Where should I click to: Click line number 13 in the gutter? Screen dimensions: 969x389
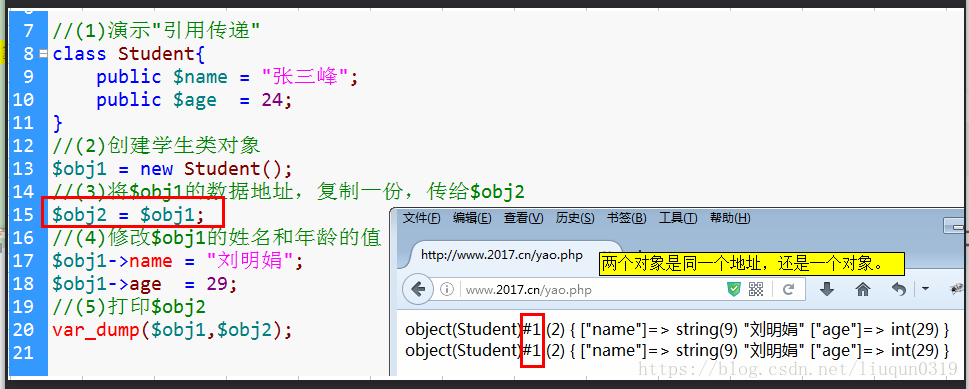[x=22, y=168]
